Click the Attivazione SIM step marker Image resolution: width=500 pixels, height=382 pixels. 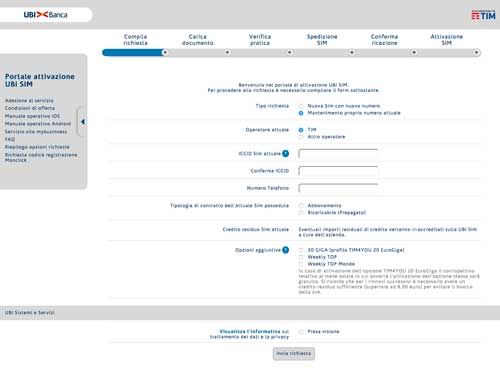pyautogui.click(x=476, y=52)
